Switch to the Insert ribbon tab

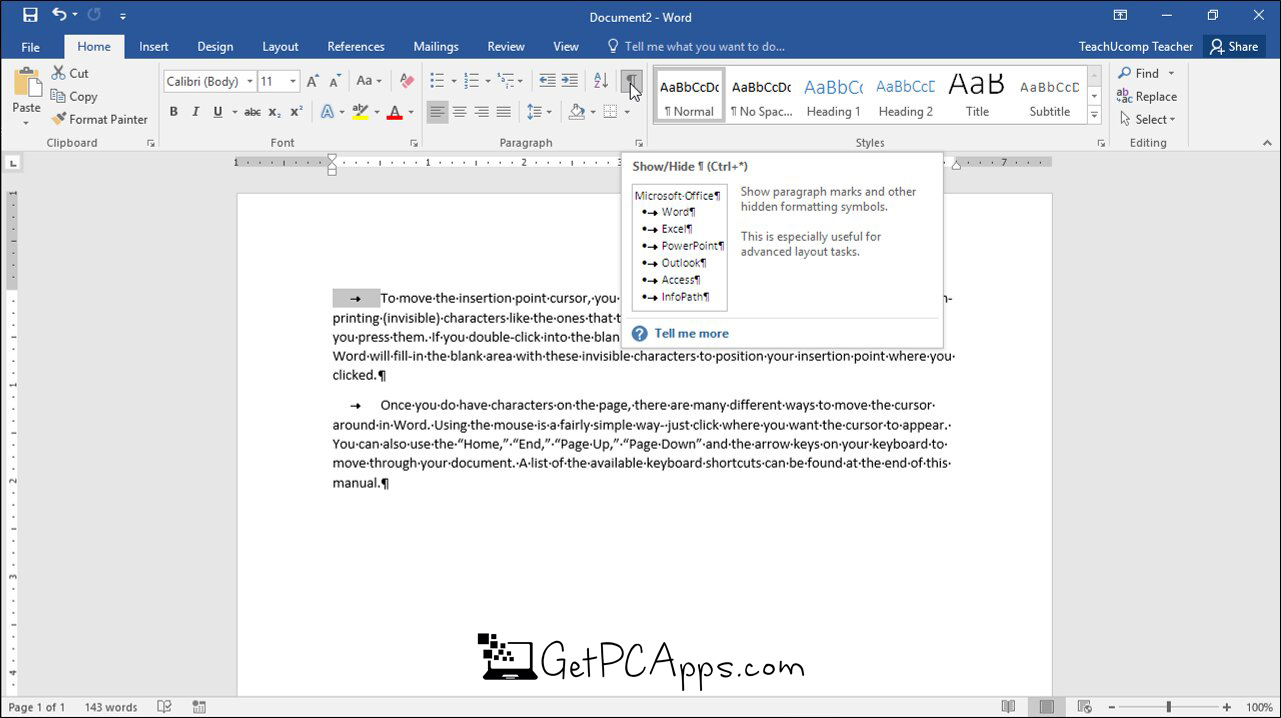tap(154, 46)
